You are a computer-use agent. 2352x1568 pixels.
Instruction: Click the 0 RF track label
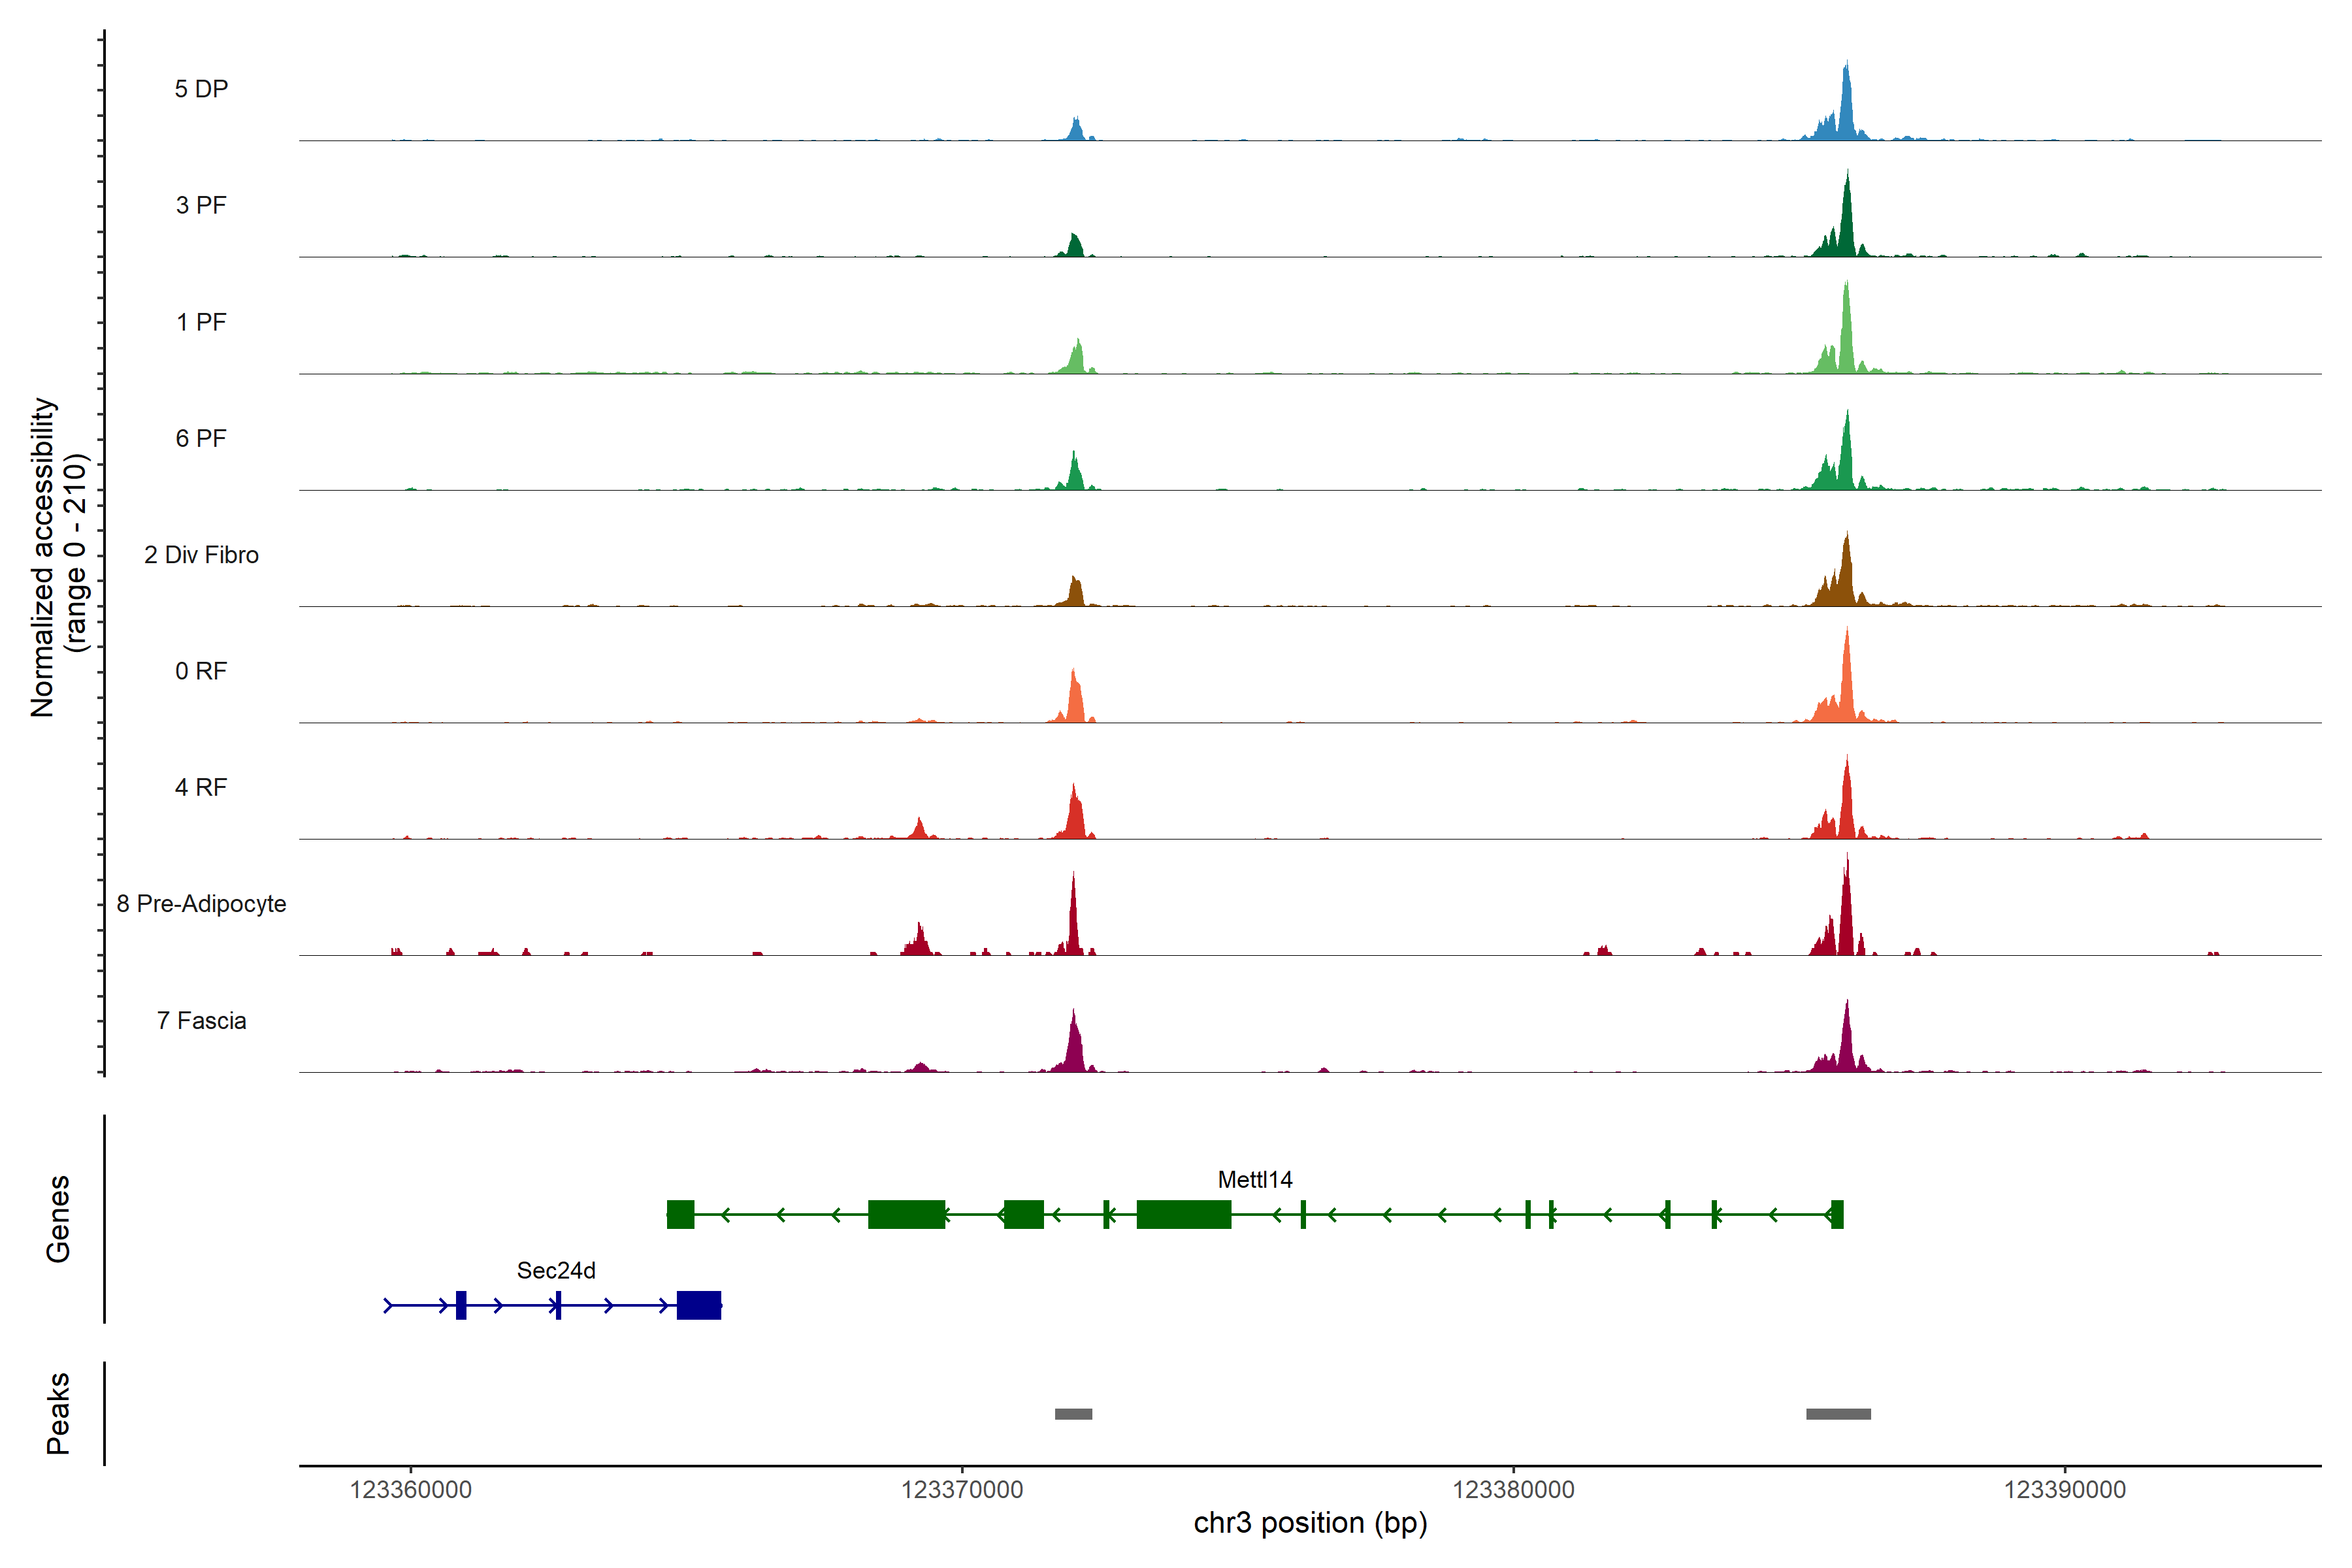(x=201, y=671)
